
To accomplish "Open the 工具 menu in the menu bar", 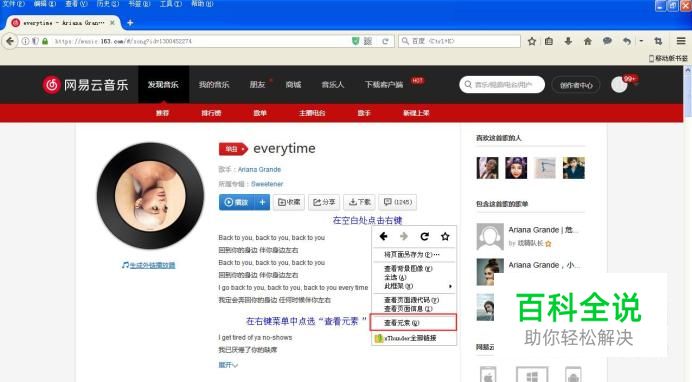I will (x=170, y=4).
